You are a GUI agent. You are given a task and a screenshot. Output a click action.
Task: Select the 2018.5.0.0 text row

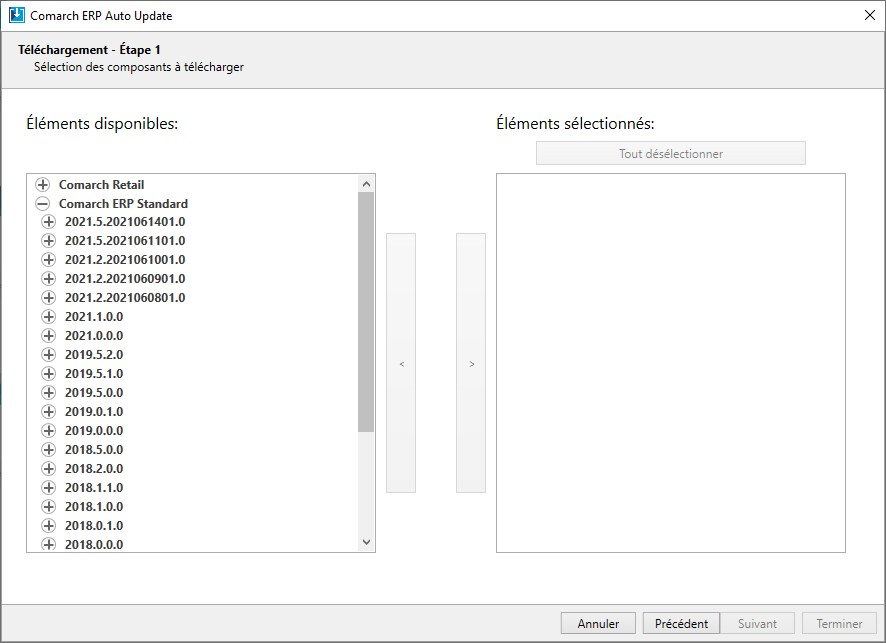point(94,450)
